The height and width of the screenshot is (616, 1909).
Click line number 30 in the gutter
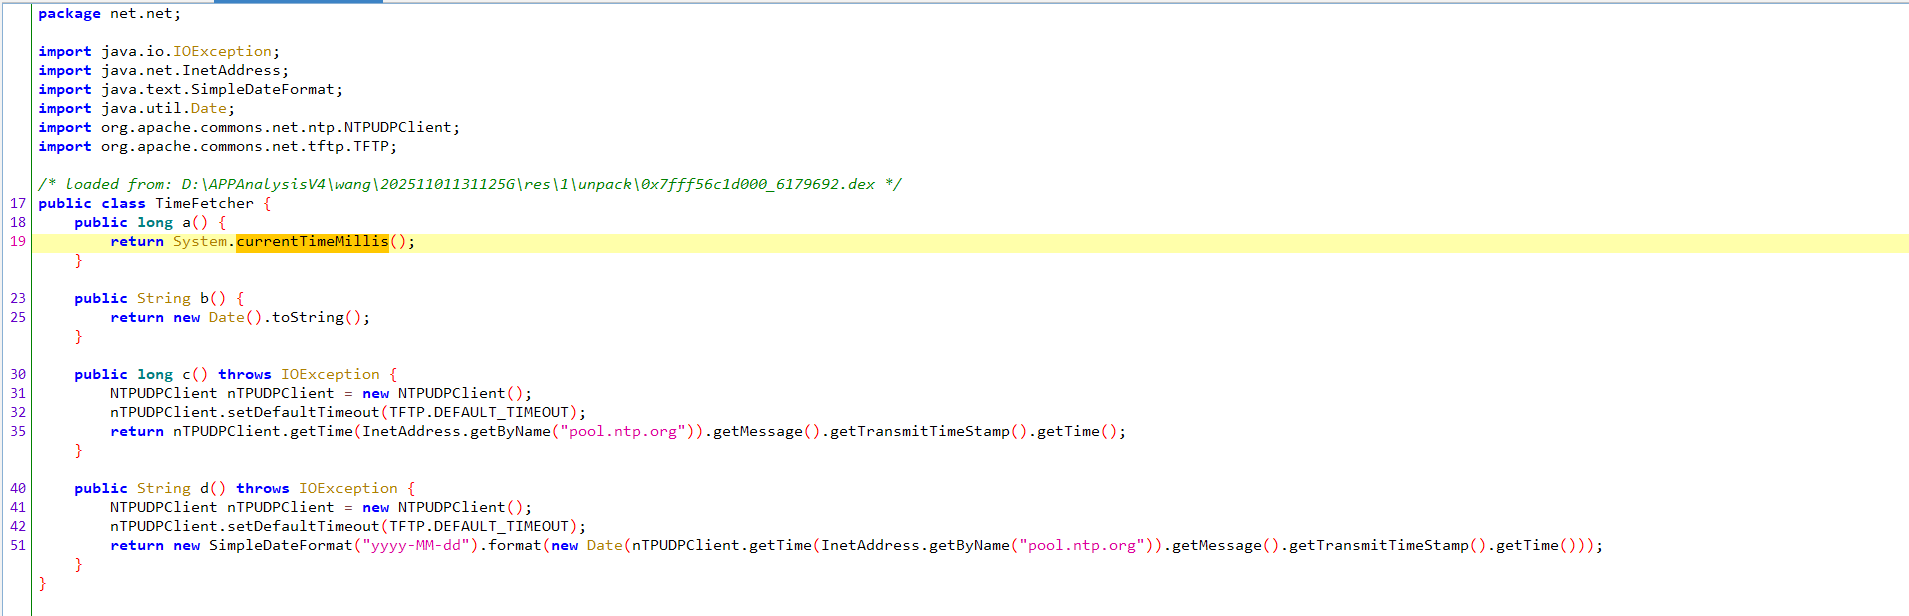(x=18, y=375)
